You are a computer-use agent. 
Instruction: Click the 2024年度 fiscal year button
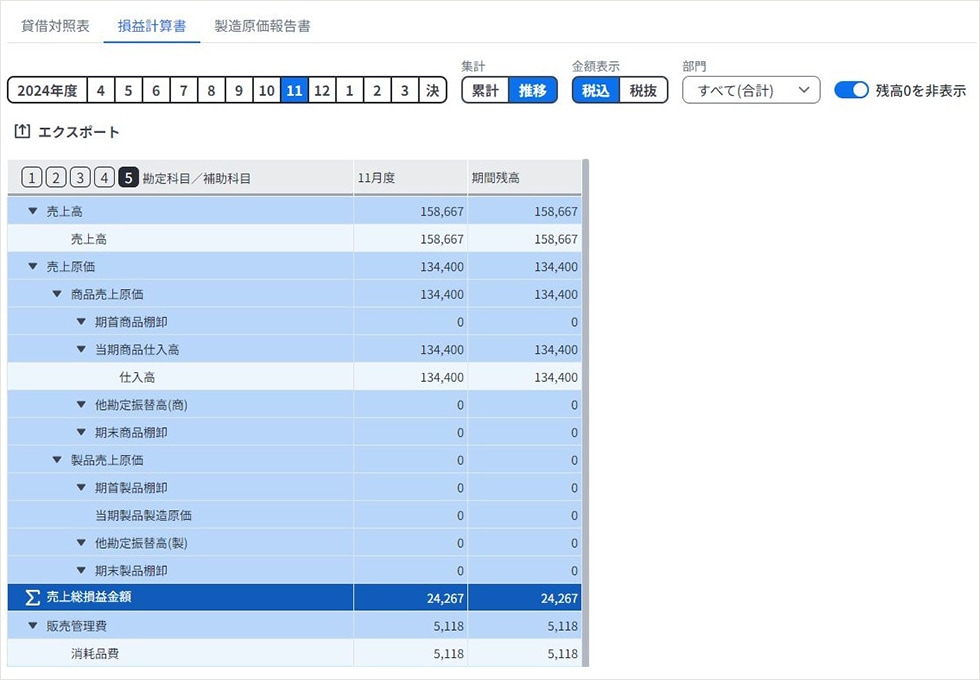47,90
